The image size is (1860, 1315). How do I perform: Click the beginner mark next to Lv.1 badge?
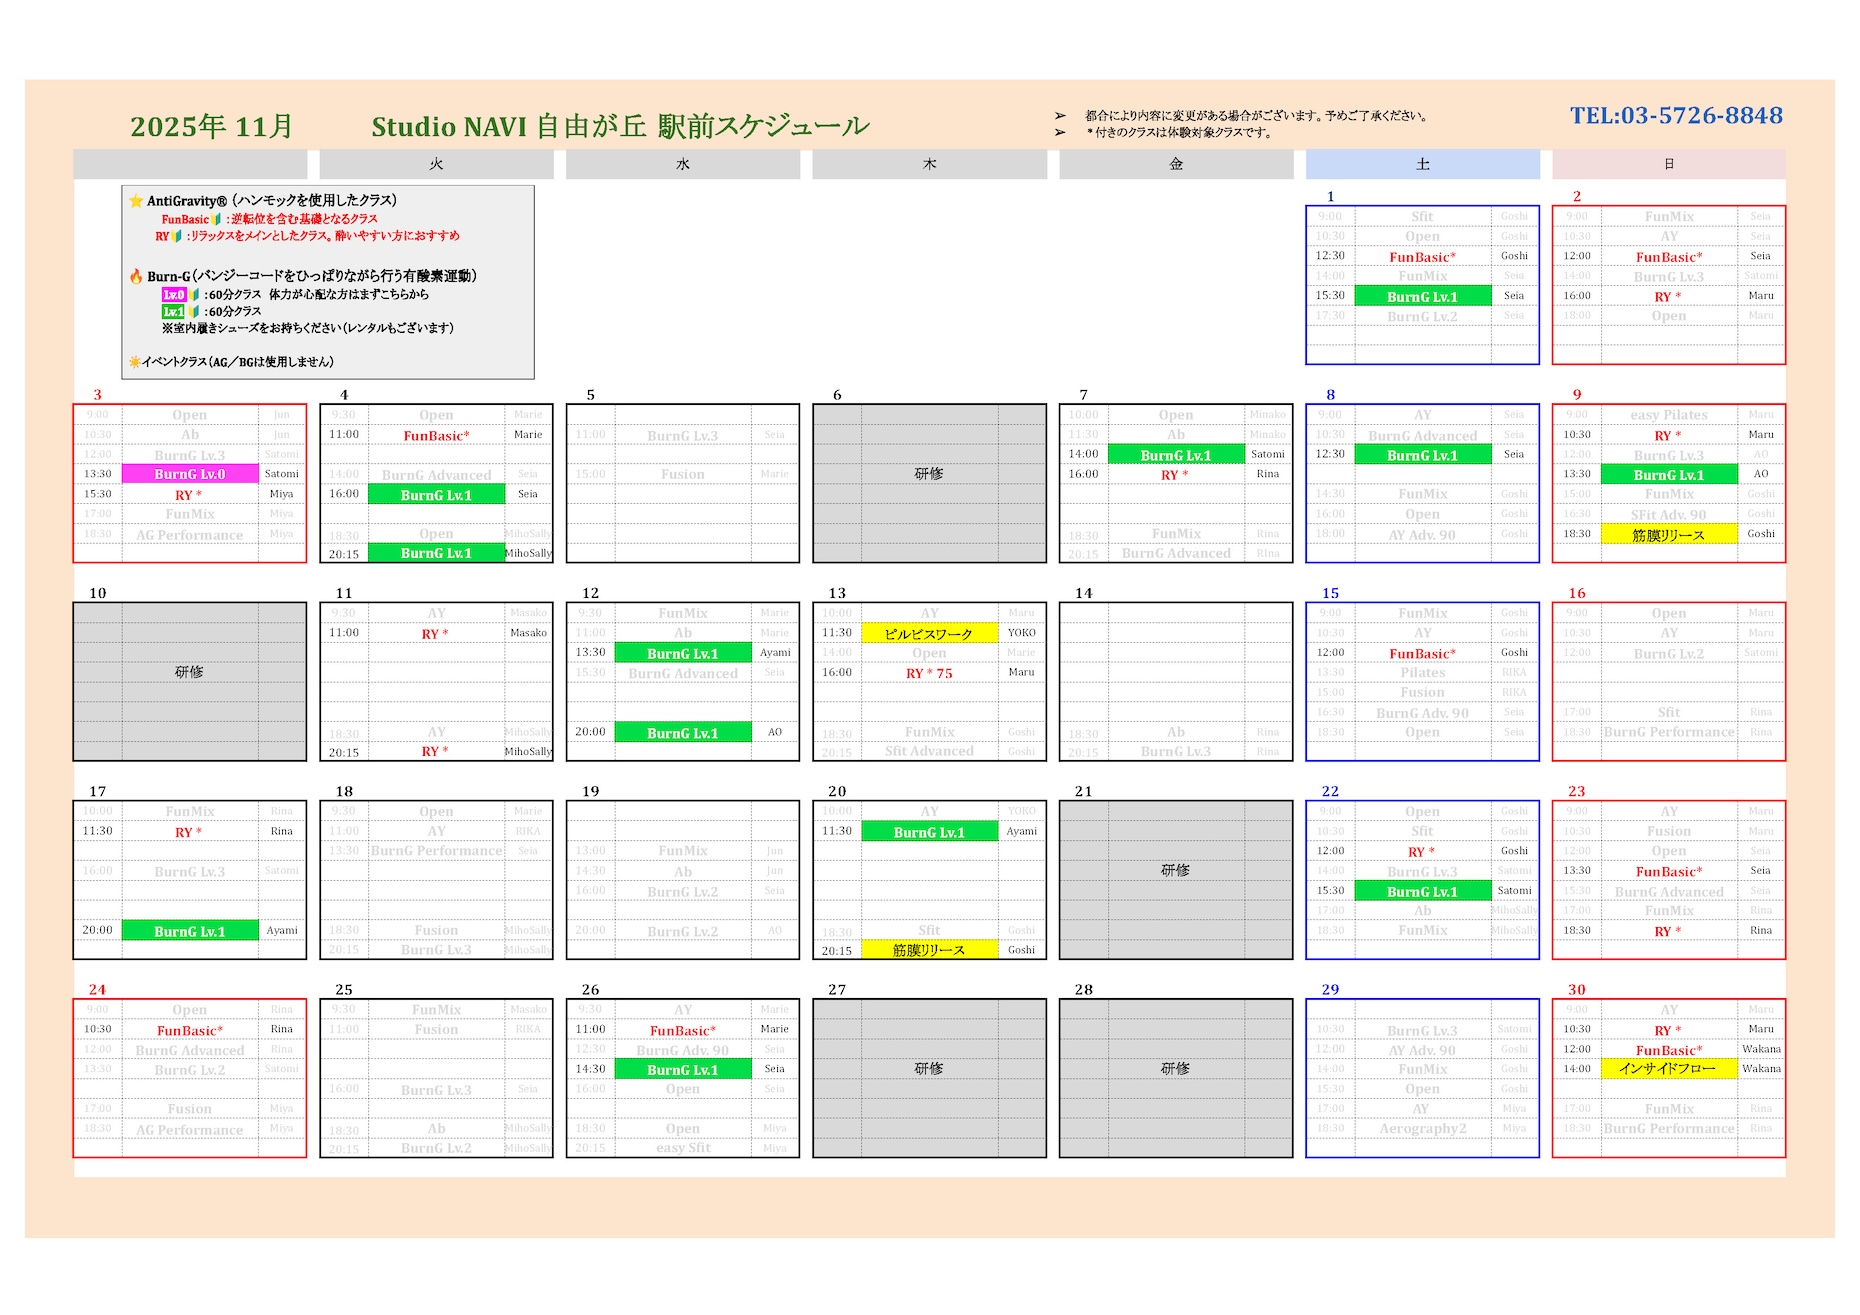pos(194,312)
